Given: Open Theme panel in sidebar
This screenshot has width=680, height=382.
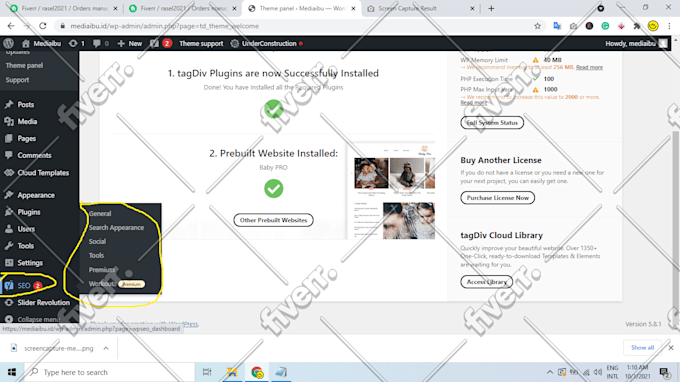Looking at the screenshot, I should [24, 65].
